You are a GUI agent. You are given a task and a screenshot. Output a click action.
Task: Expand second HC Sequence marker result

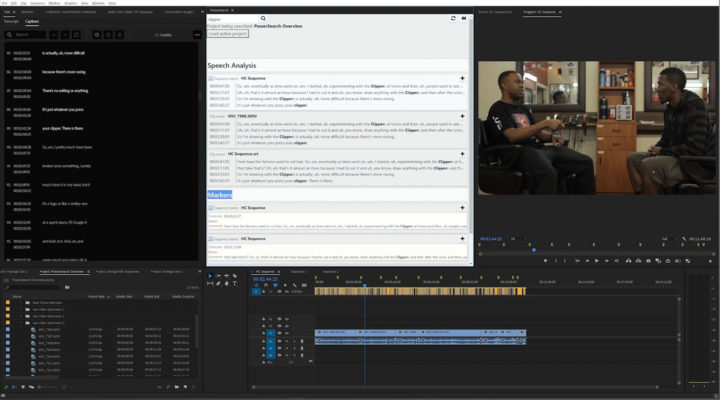tap(462, 239)
